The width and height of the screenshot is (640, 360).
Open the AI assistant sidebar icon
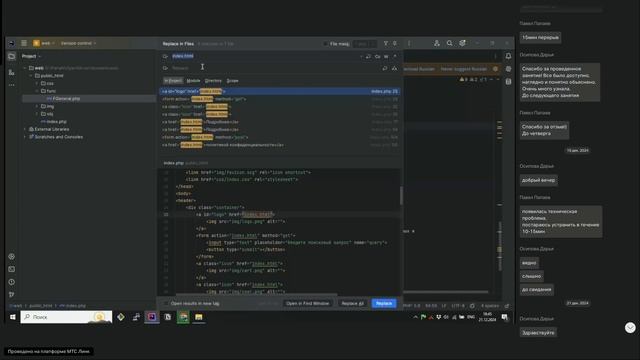click(508, 69)
